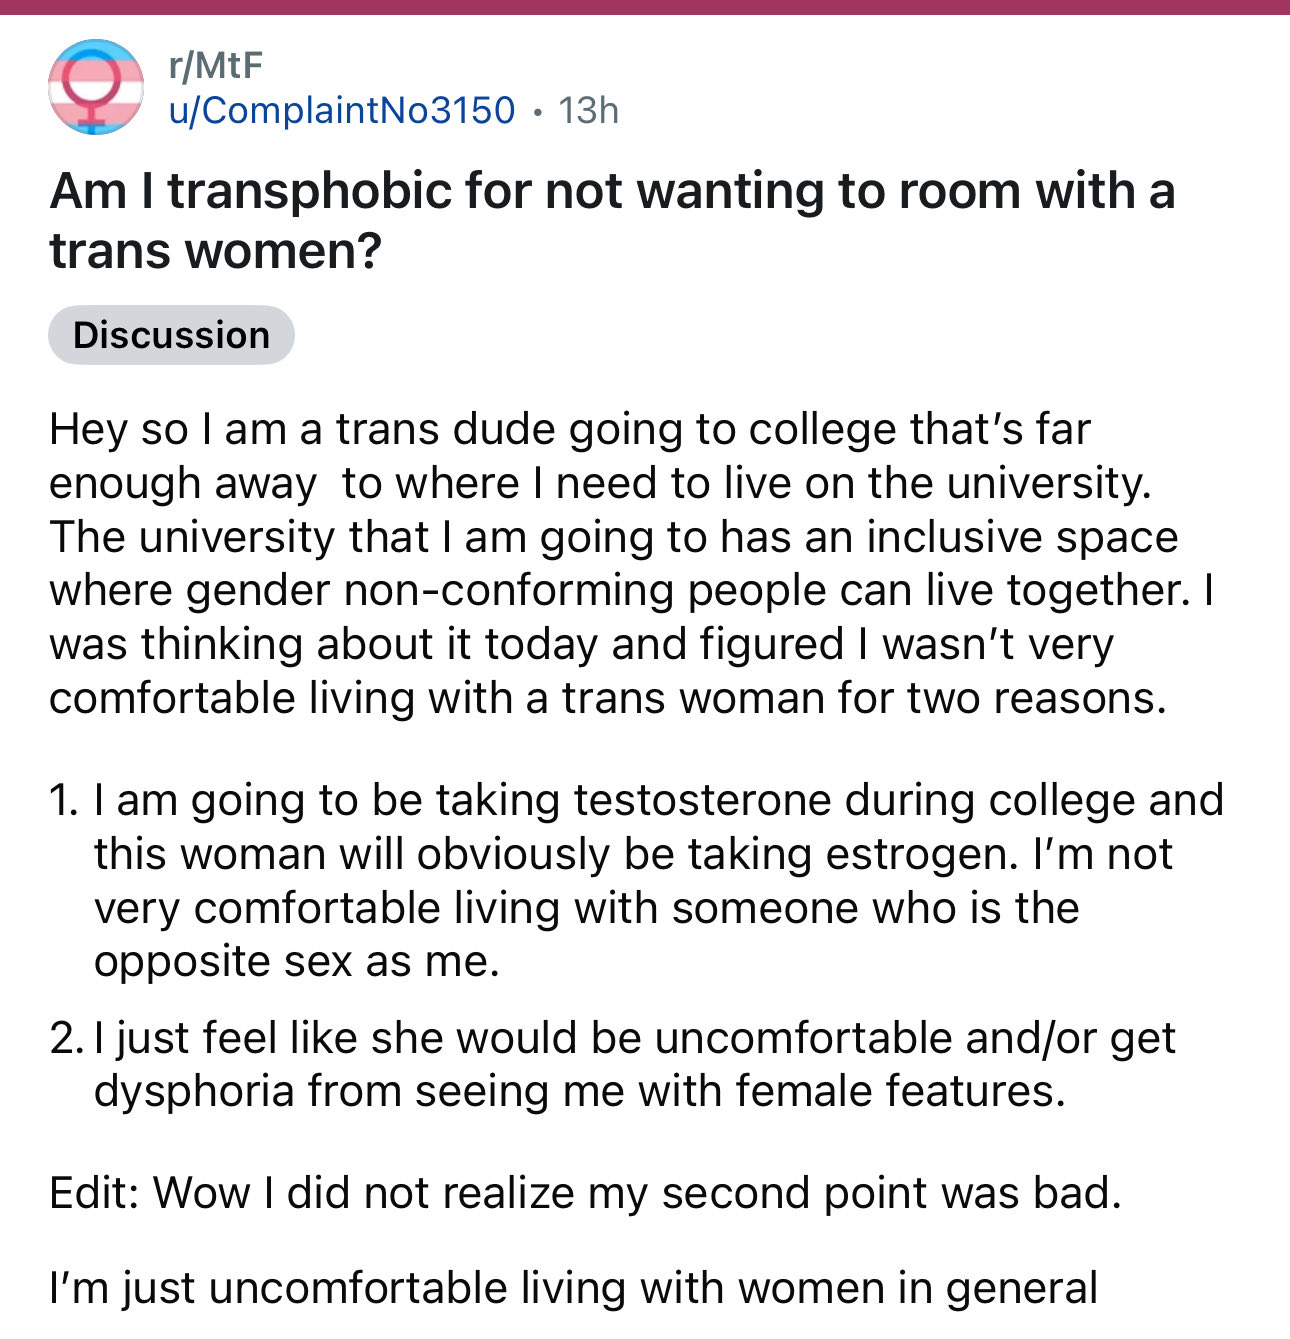The image size is (1290, 1339).
Task: Open the post title about rooming
Action: tap(611, 191)
